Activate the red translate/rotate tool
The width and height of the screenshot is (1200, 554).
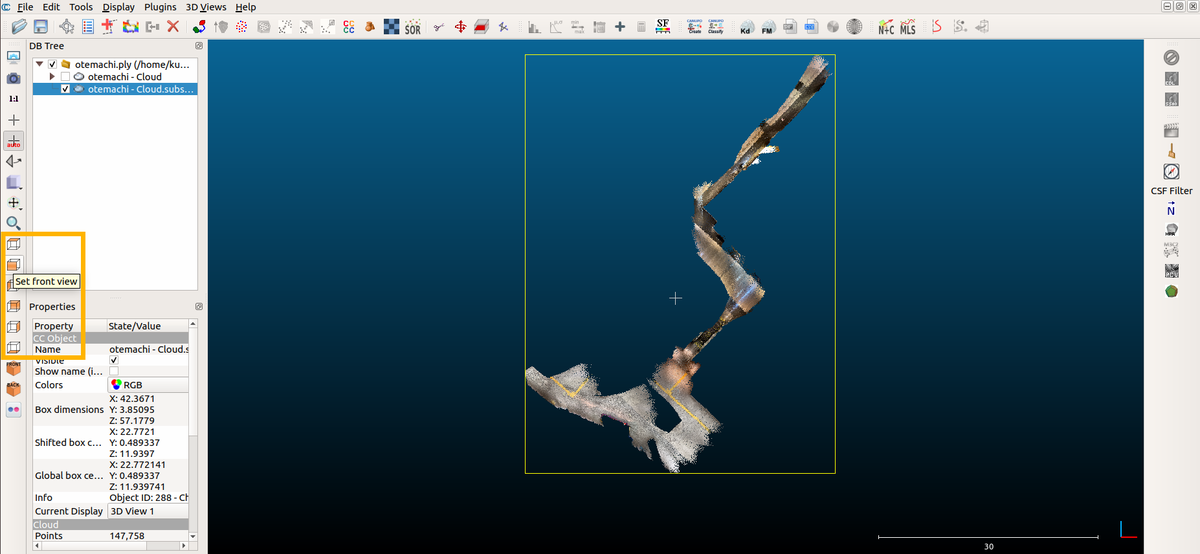(460, 27)
